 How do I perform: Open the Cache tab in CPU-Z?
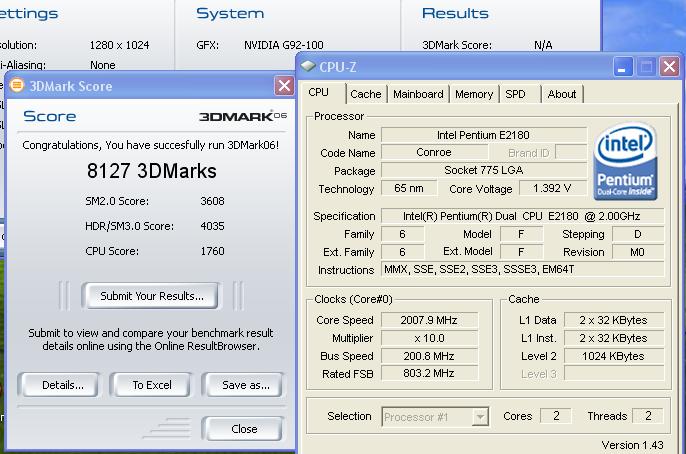pos(366,94)
